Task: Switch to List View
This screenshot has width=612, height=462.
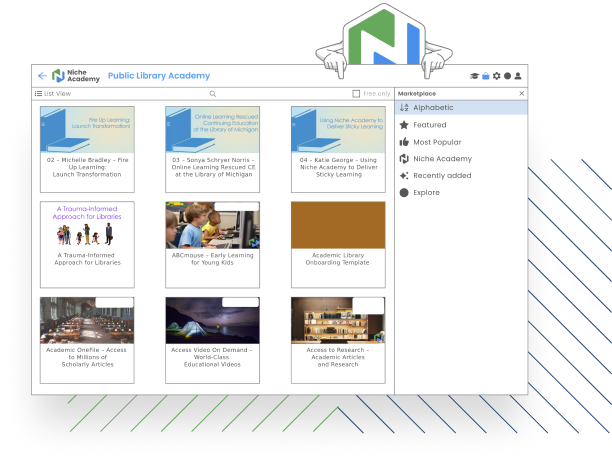Action: [53, 94]
